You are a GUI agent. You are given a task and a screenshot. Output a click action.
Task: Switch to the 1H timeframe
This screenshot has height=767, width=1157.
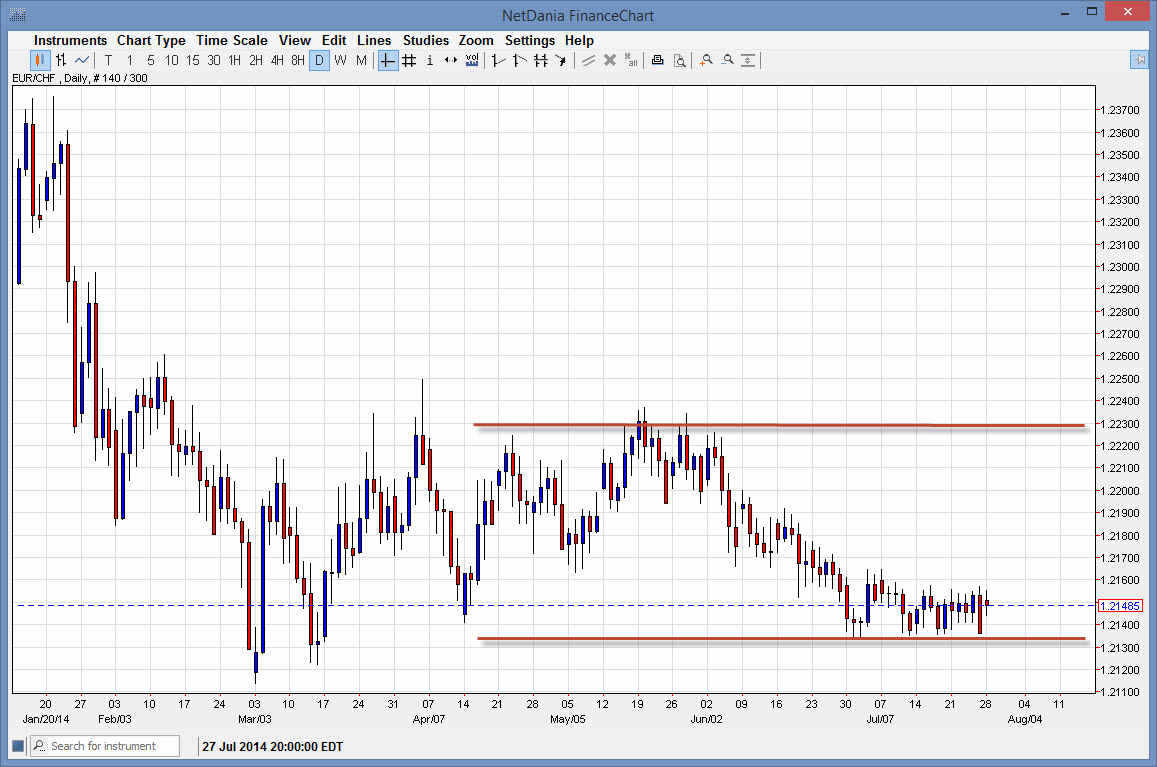coord(233,60)
